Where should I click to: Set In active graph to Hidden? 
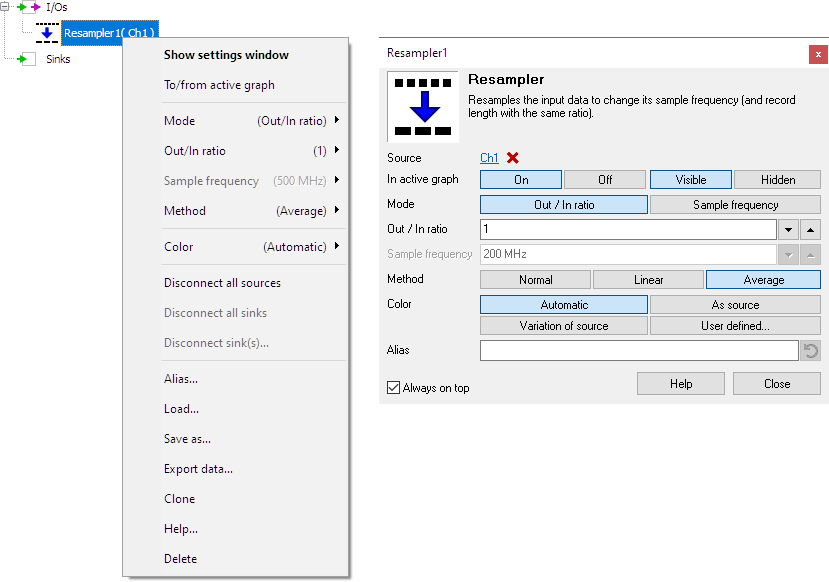point(777,179)
